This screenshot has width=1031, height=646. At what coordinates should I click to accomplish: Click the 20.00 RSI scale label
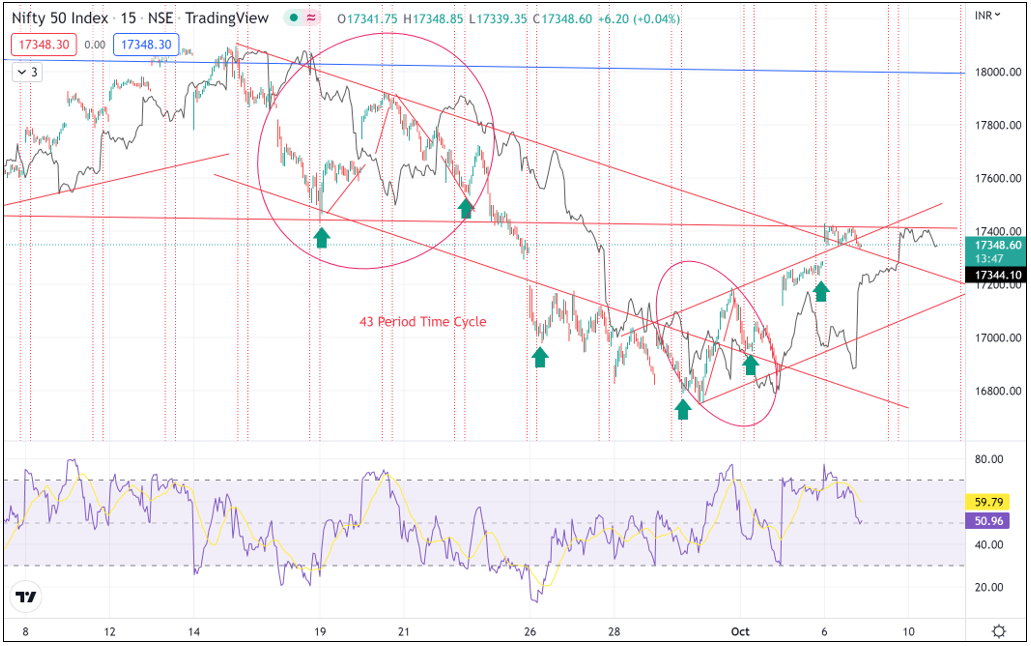(988, 587)
